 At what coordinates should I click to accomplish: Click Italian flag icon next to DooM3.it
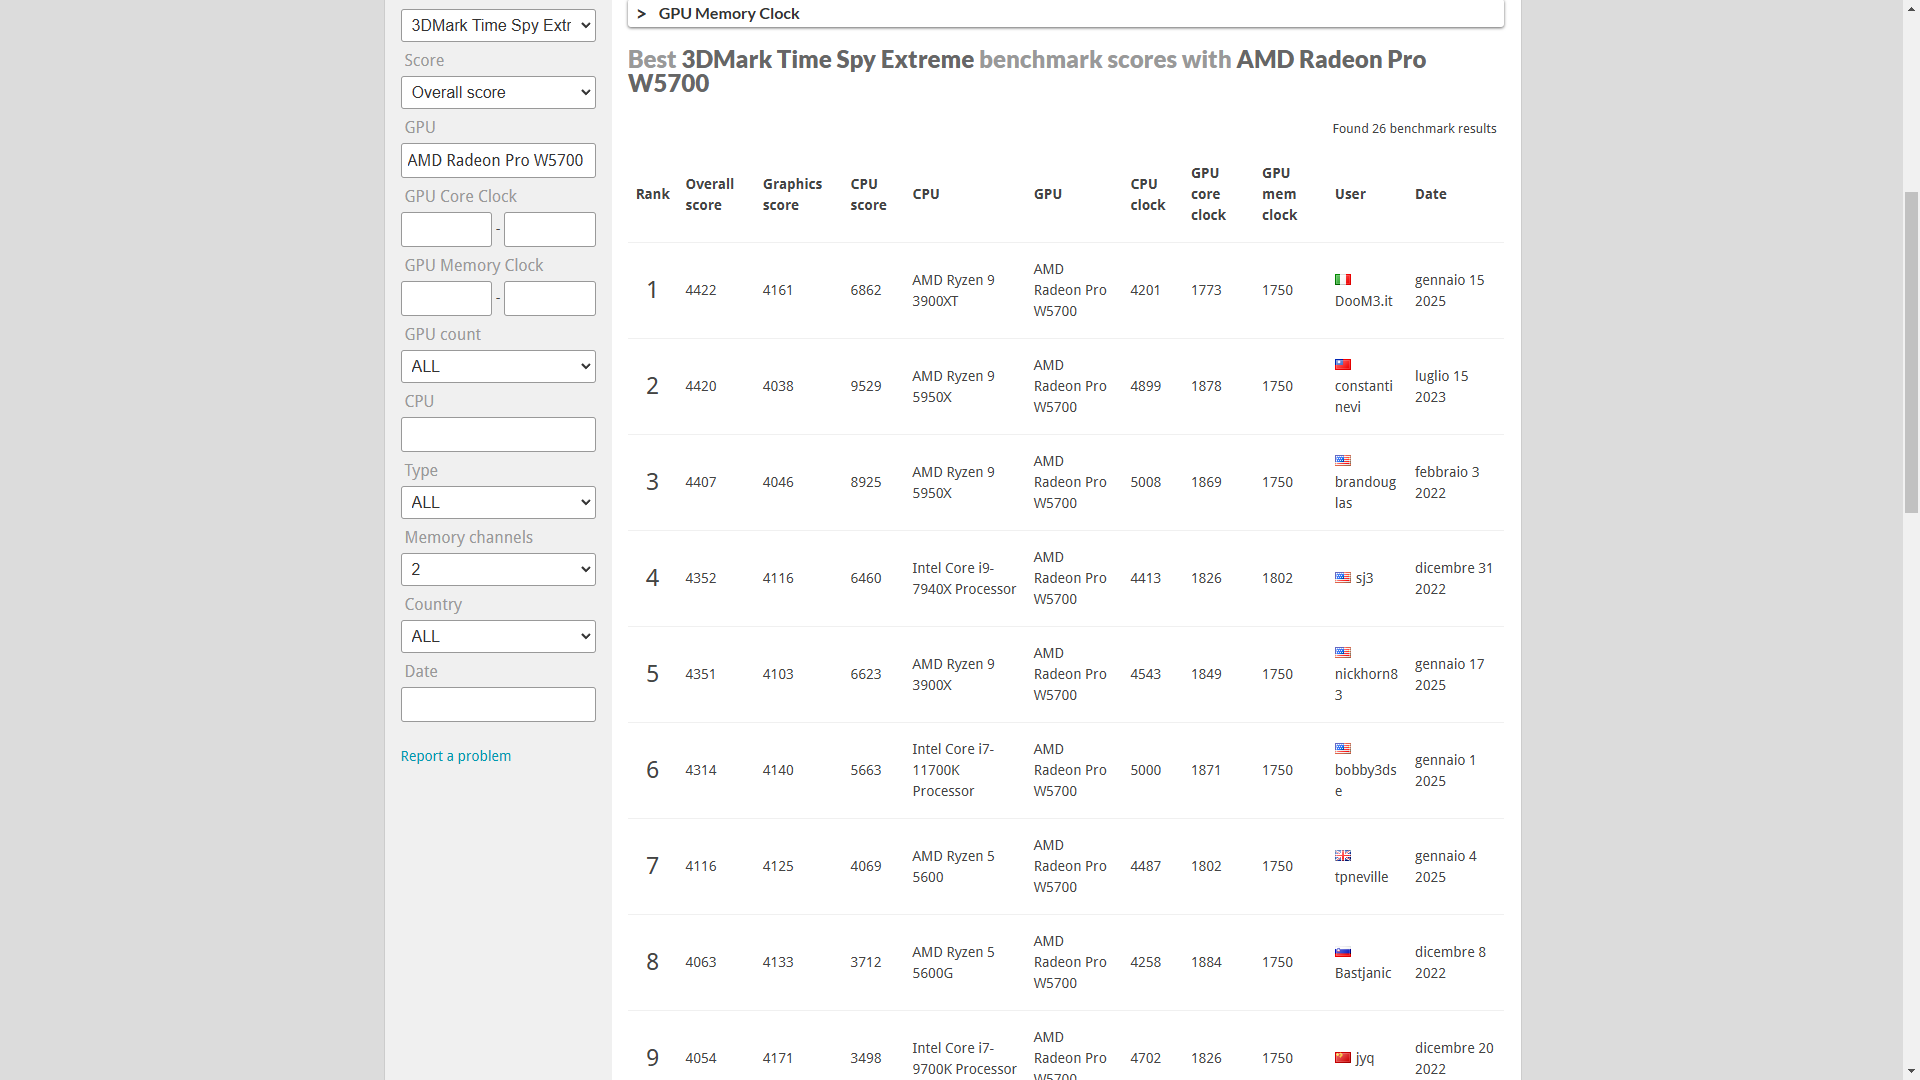point(1343,280)
